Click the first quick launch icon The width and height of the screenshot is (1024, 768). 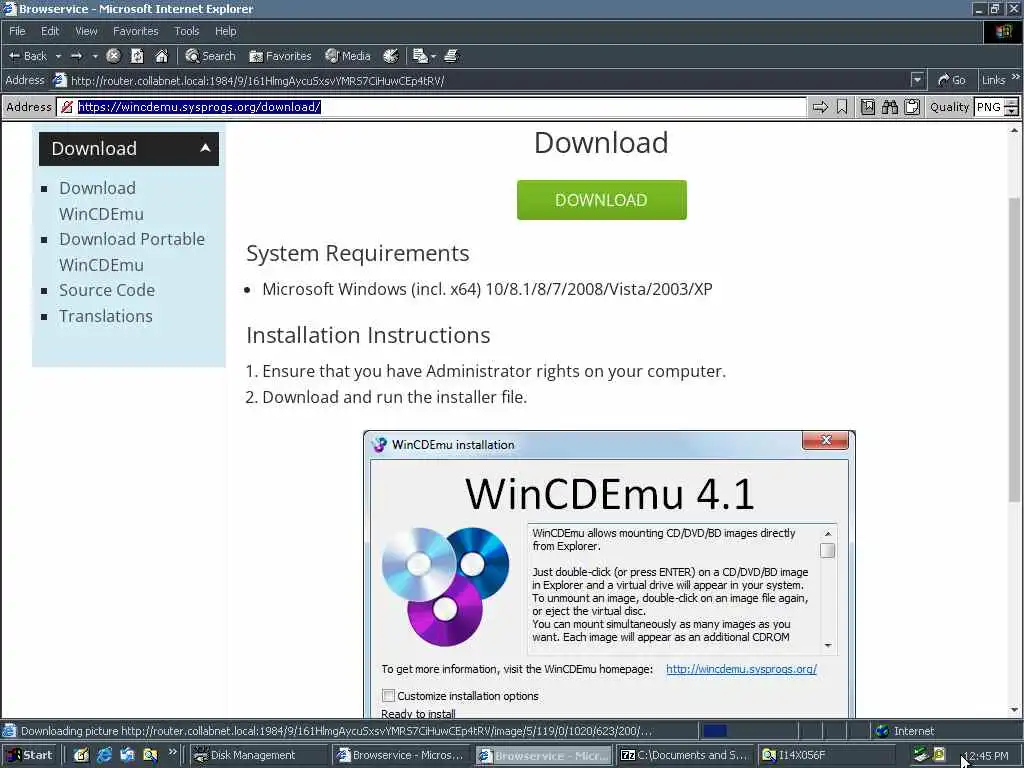coord(81,755)
